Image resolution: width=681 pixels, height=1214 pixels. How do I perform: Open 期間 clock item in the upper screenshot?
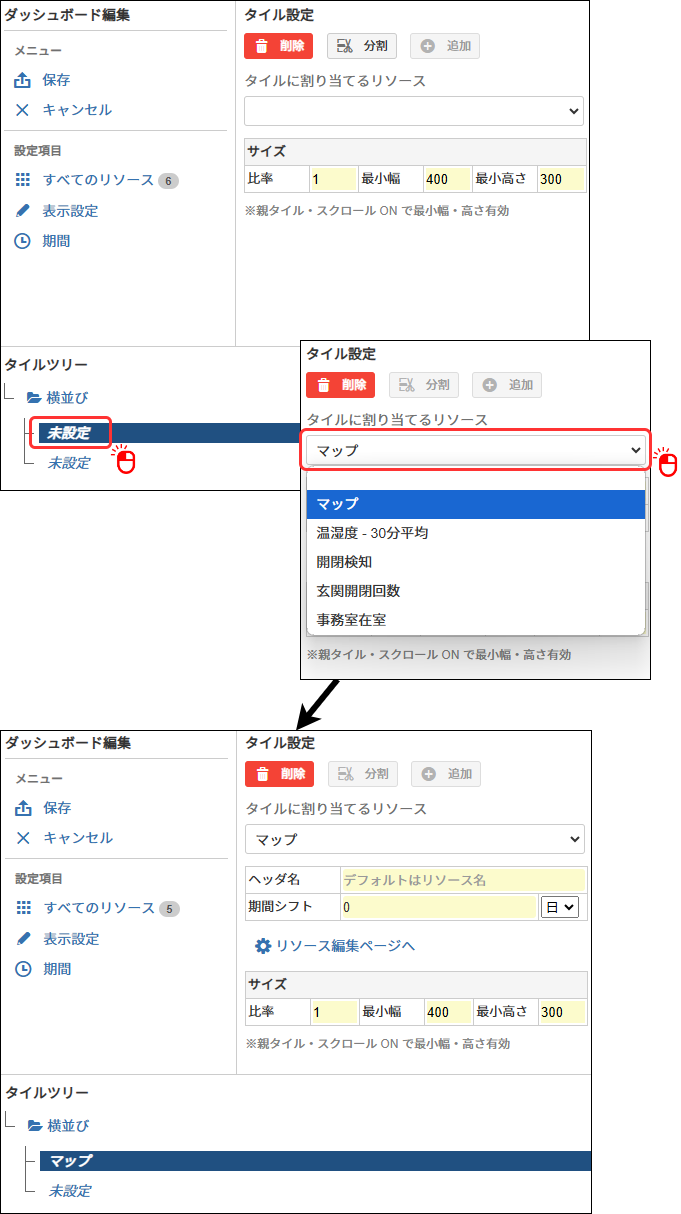[42, 241]
